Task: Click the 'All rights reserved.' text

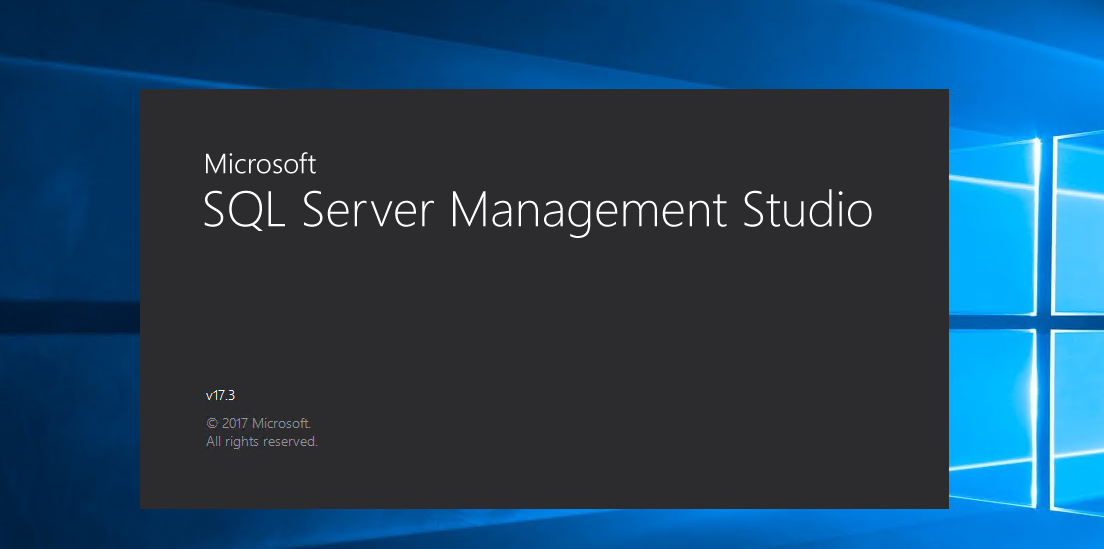Action: coord(262,442)
